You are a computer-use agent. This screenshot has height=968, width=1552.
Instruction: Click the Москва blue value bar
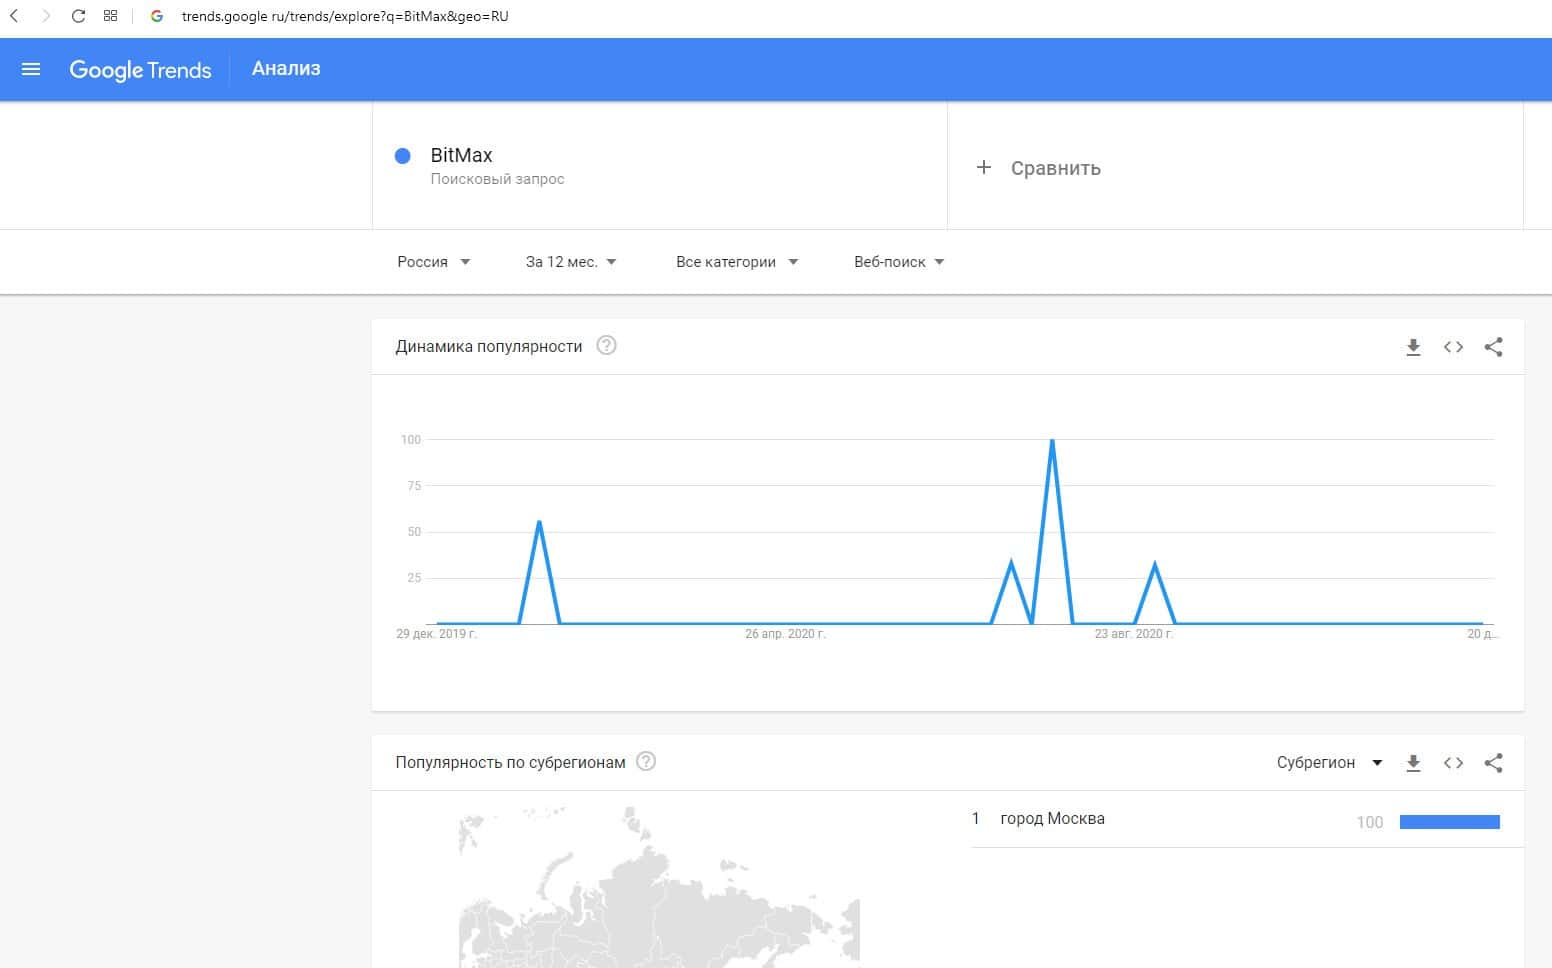(1450, 822)
